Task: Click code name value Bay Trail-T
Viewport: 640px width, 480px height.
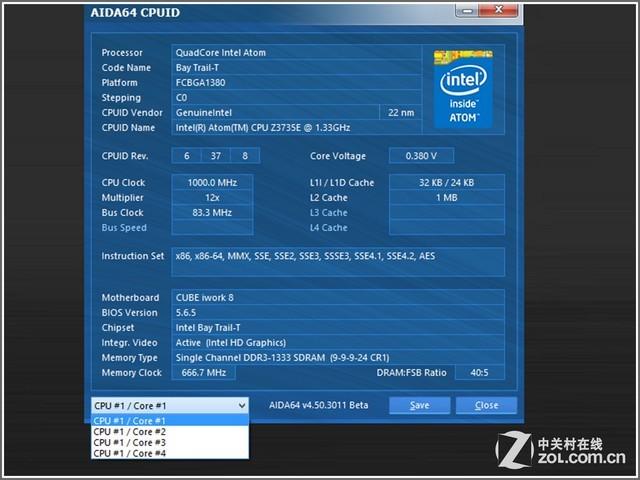Action: [x=296, y=68]
